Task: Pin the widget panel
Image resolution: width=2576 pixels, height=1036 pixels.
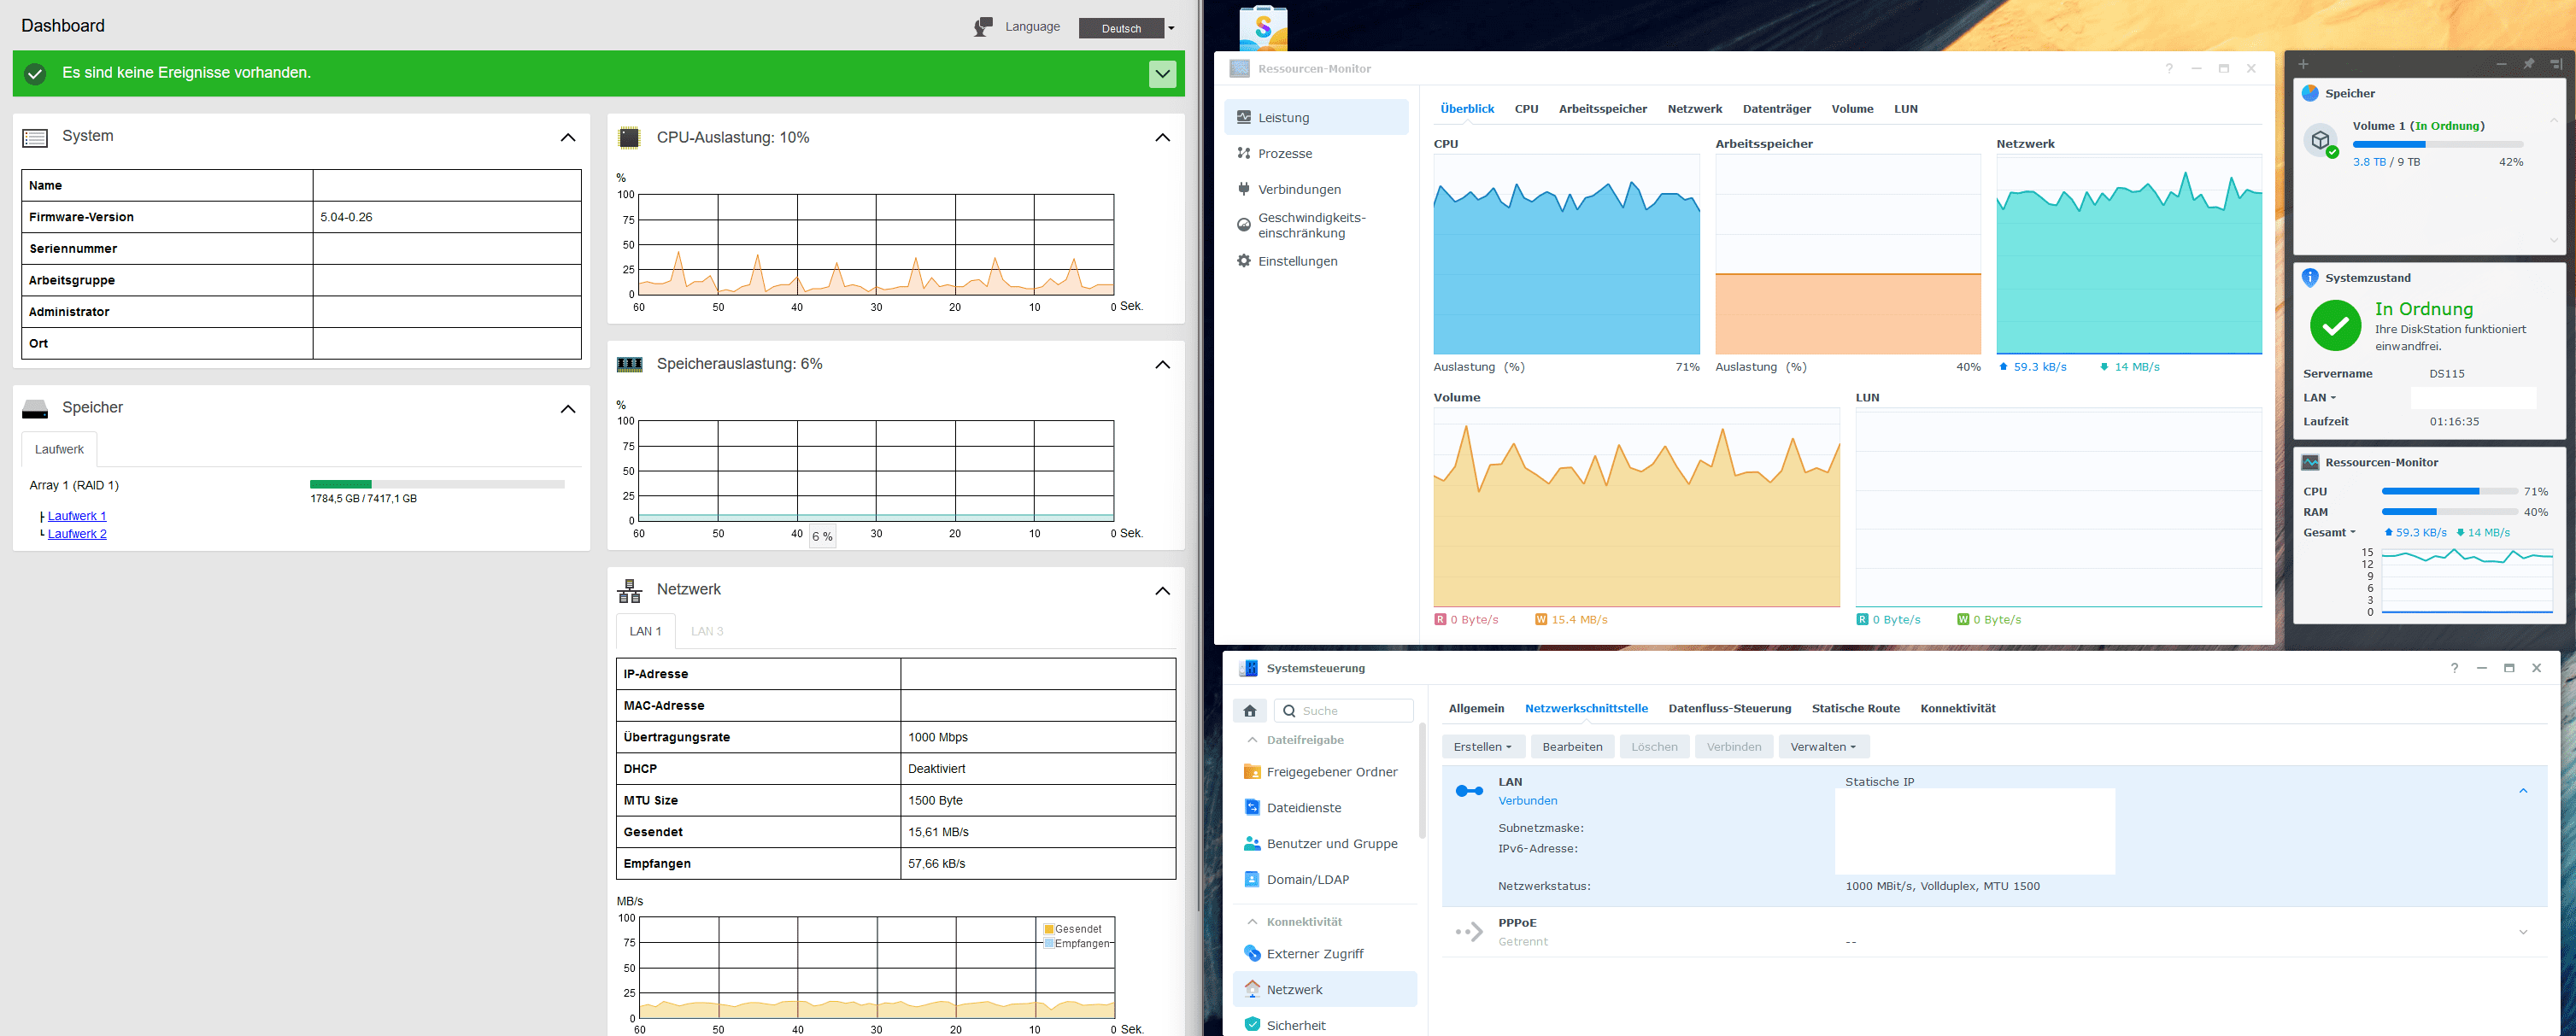Action: (2528, 64)
